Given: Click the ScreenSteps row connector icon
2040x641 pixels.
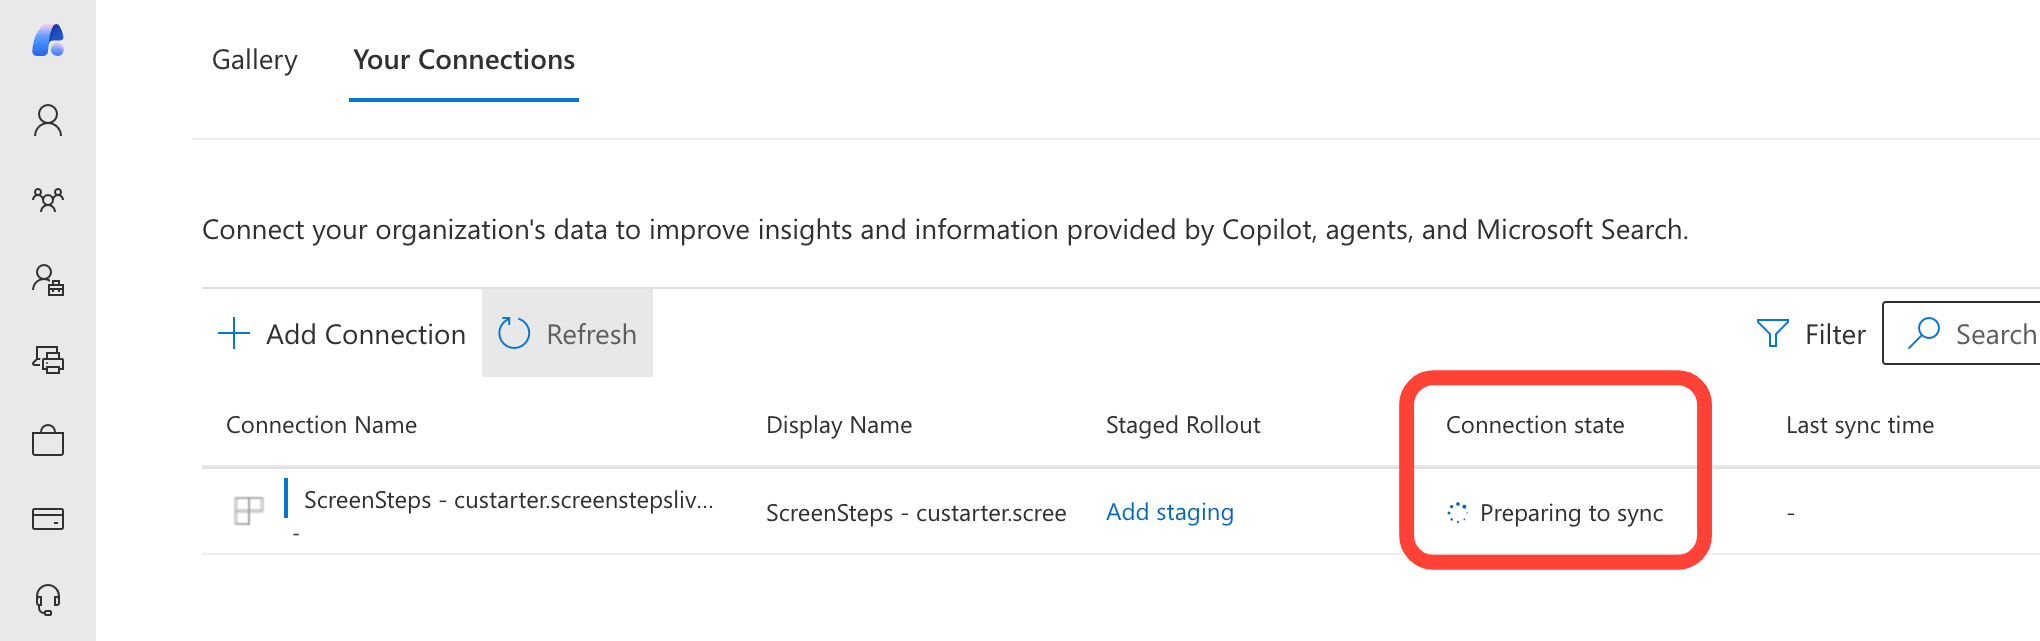Looking at the screenshot, I should (x=248, y=511).
